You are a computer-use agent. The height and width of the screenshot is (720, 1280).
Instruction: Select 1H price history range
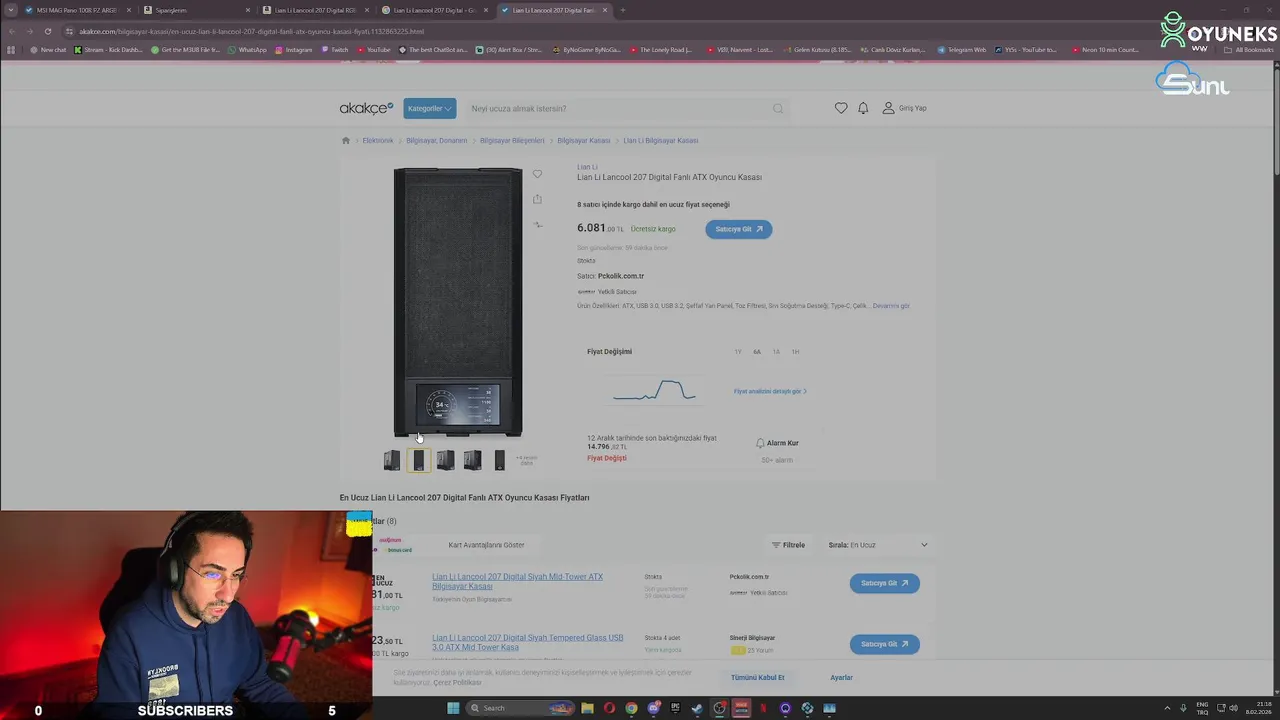(795, 352)
